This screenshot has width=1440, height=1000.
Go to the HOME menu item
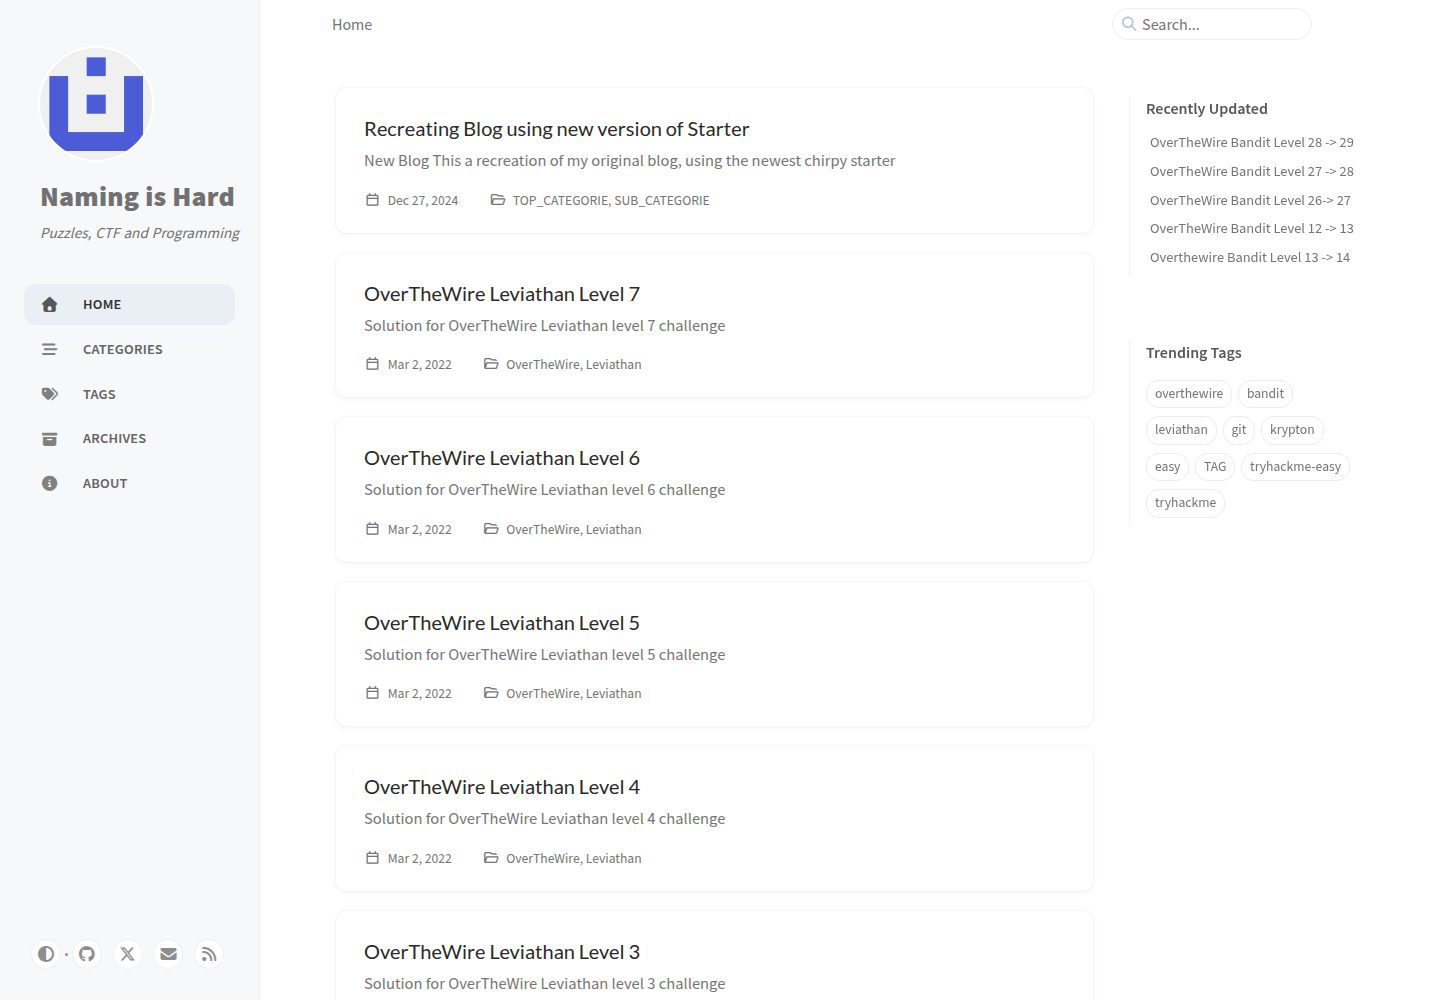129,305
